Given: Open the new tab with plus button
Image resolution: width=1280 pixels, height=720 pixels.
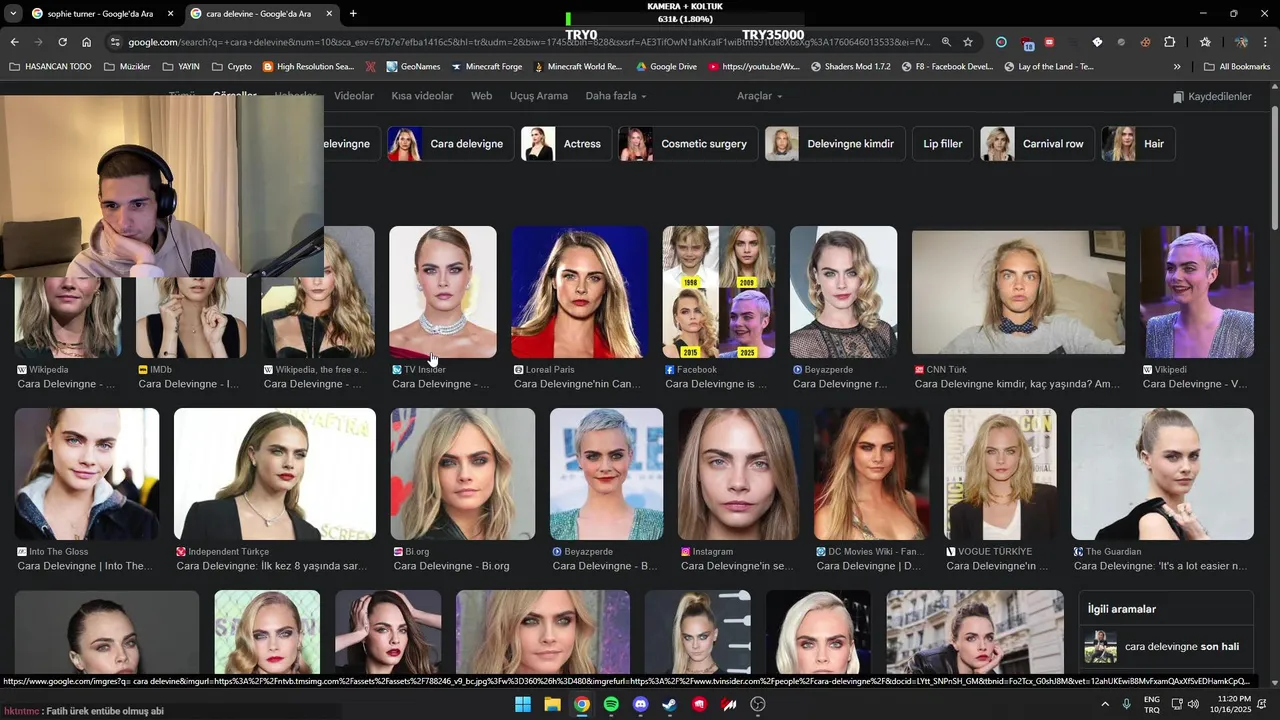Looking at the screenshot, I should 353,13.
